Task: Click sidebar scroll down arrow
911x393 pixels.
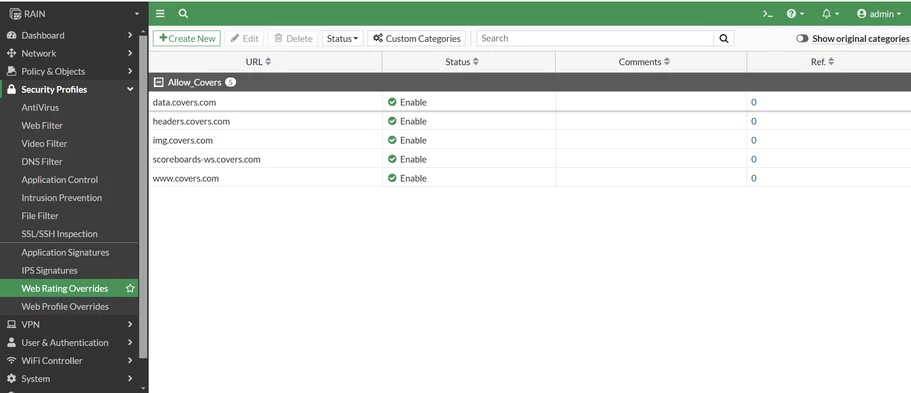Action: (143, 388)
